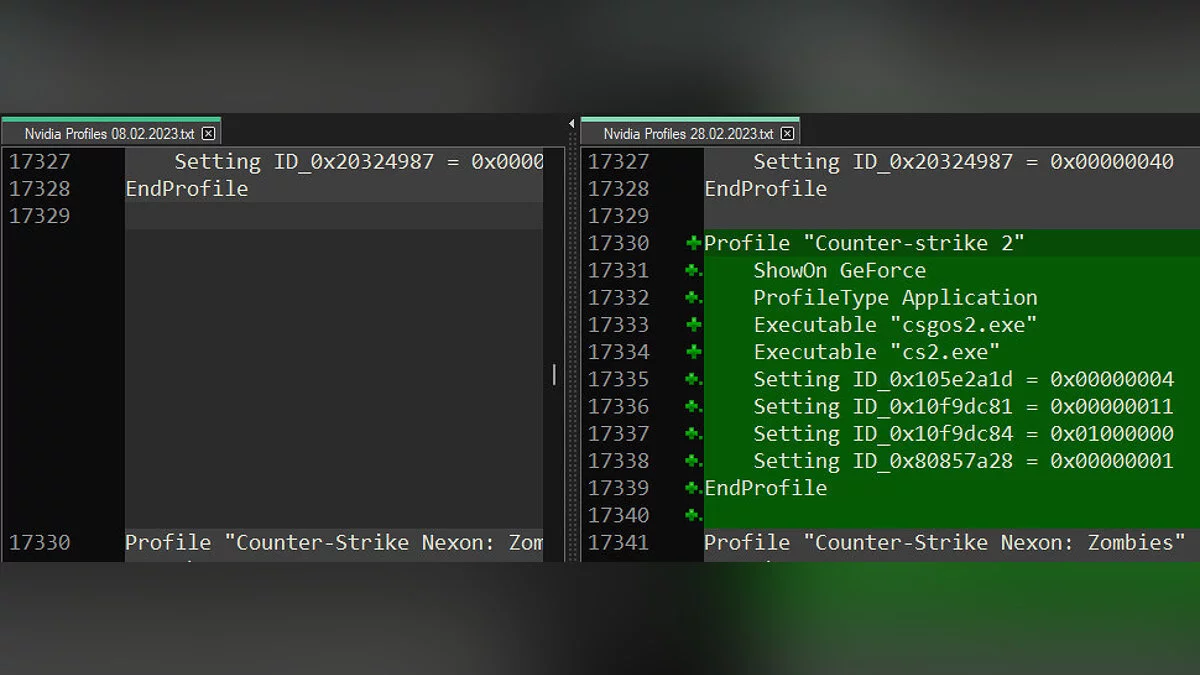Click Setting ID_0x80857a28 = 0x00000001 line
The height and width of the screenshot is (675, 1200).
[x=964, y=460]
